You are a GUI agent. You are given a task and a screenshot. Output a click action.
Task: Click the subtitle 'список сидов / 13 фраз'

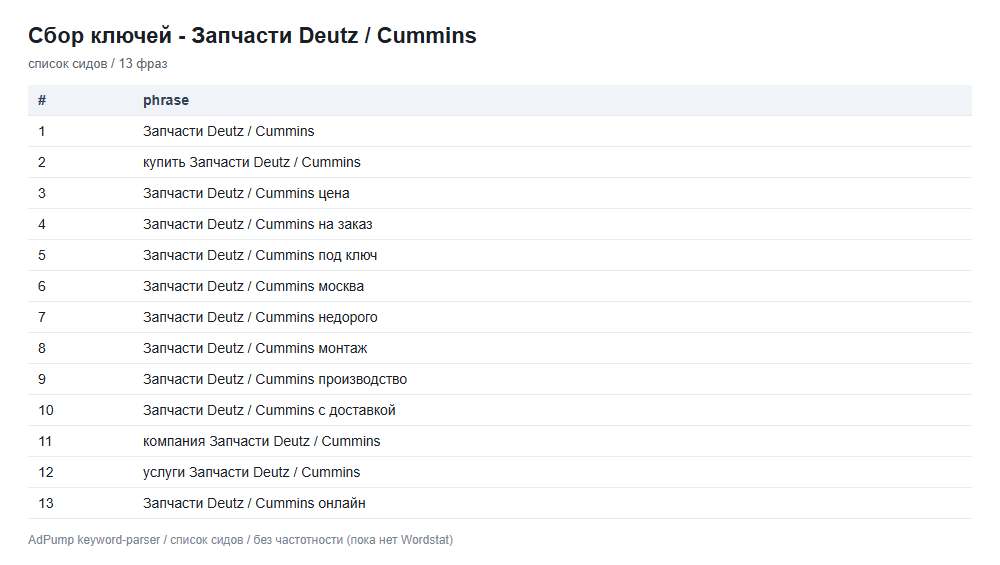coord(98,64)
